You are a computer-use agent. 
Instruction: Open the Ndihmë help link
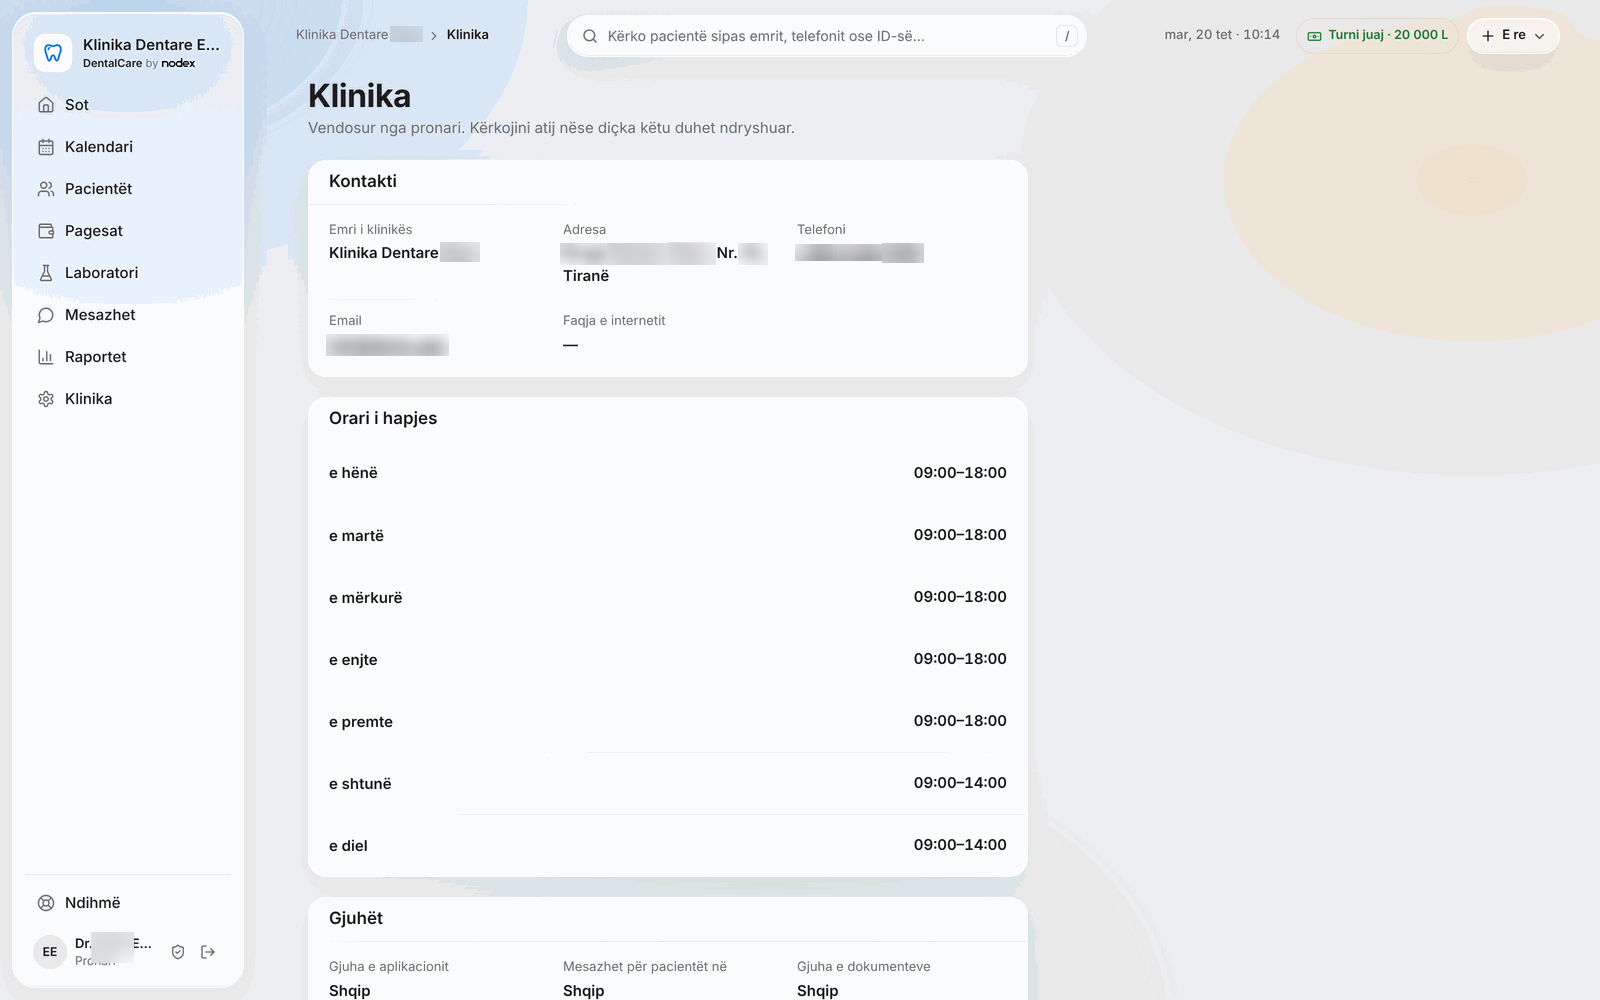(x=128, y=903)
